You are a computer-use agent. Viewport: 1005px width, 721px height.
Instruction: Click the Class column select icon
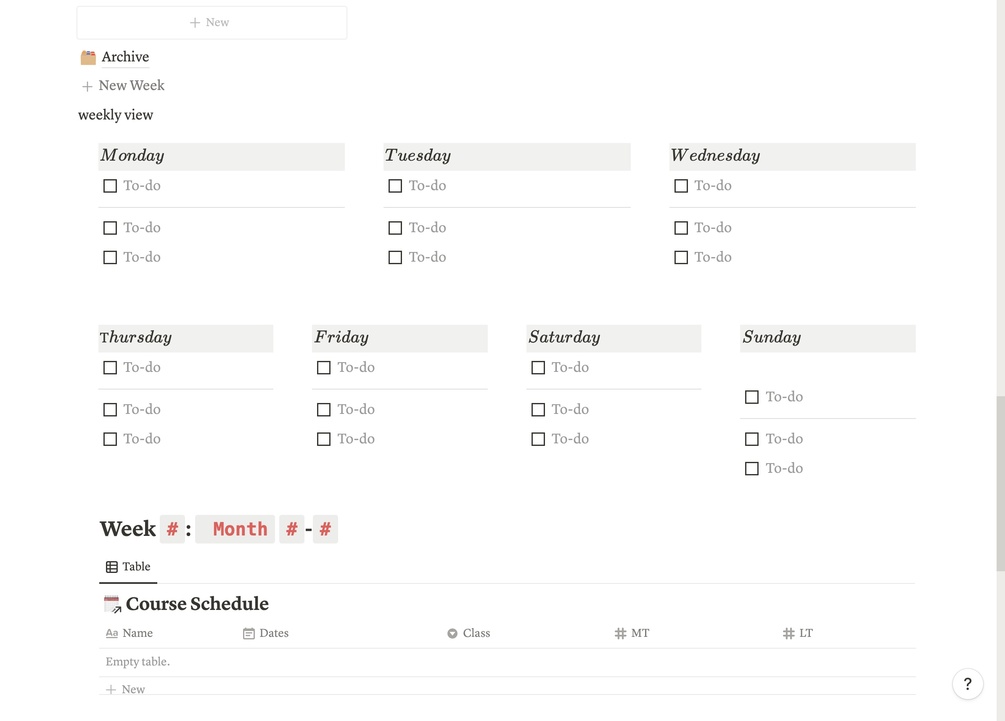pyautogui.click(x=452, y=633)
